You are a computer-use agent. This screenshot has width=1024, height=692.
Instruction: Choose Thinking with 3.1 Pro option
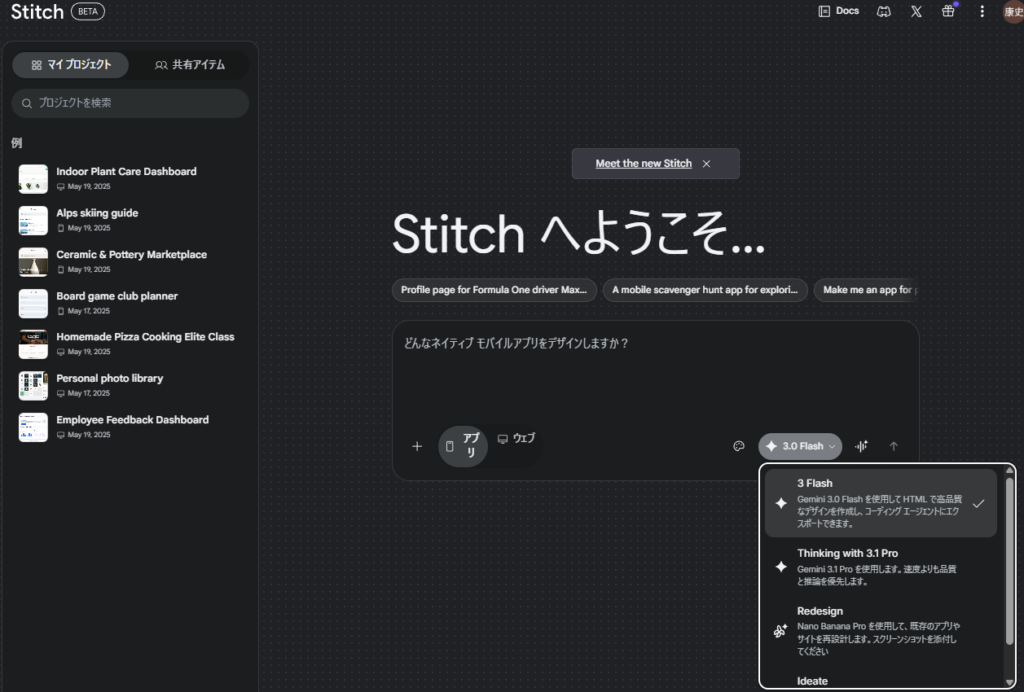coord(880,566)
